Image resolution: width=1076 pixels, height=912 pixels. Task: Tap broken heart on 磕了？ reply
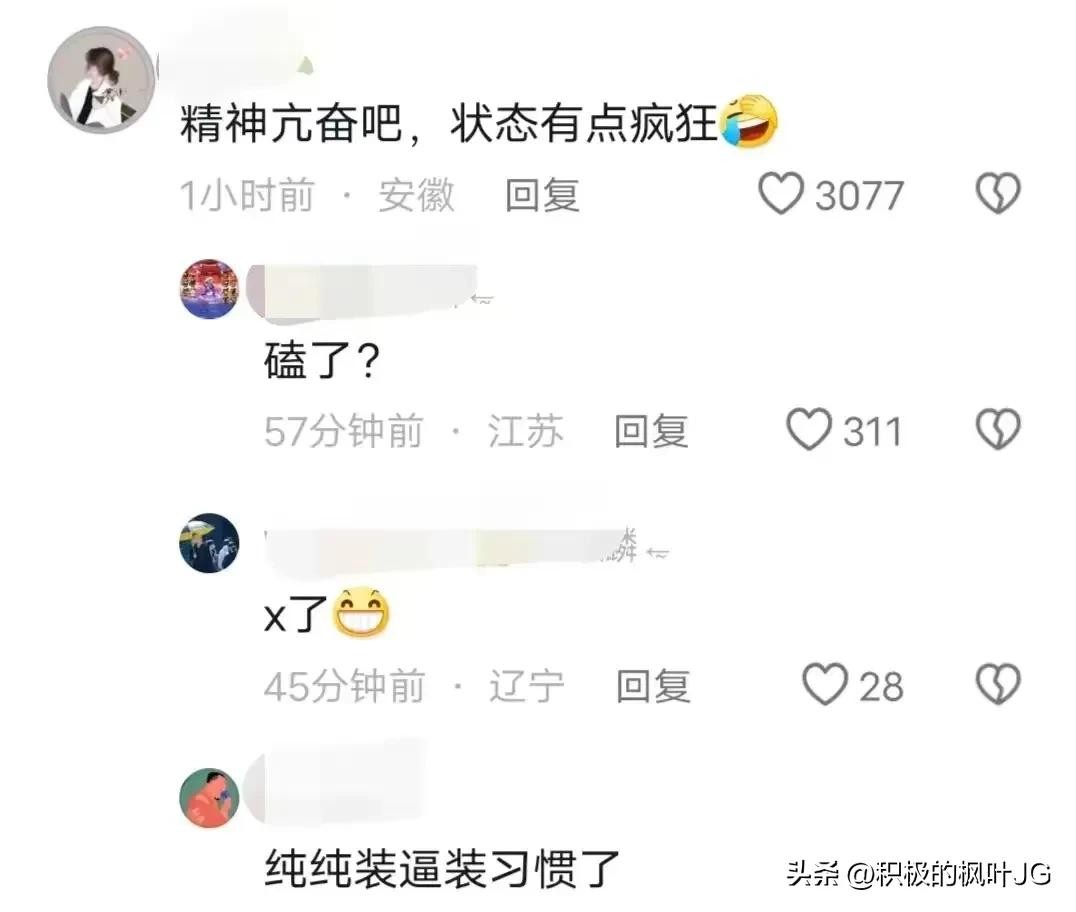[998, 430]
